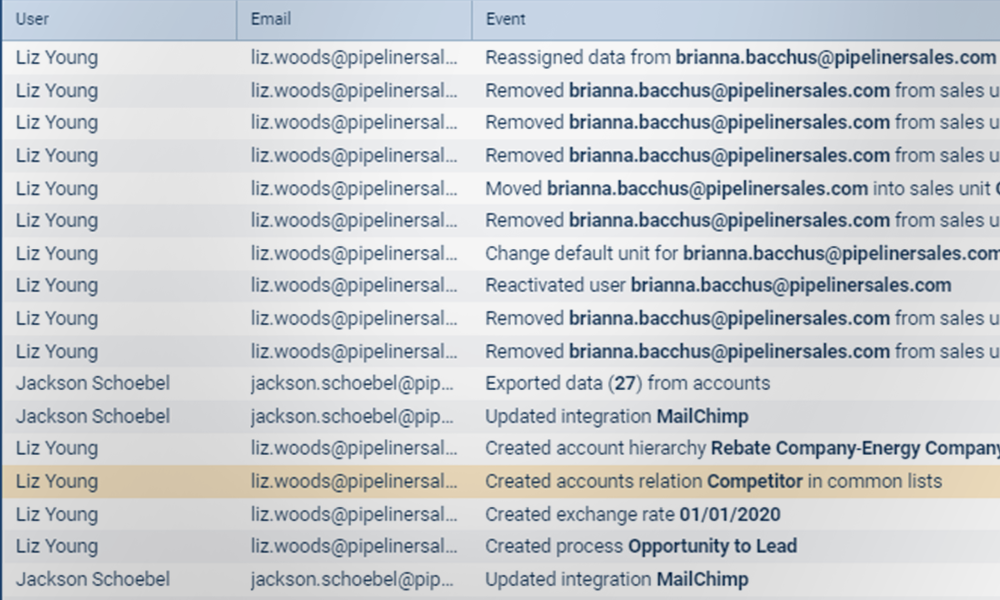Click the bold '01/01/2020' exchange rate date

click(730, 514)
